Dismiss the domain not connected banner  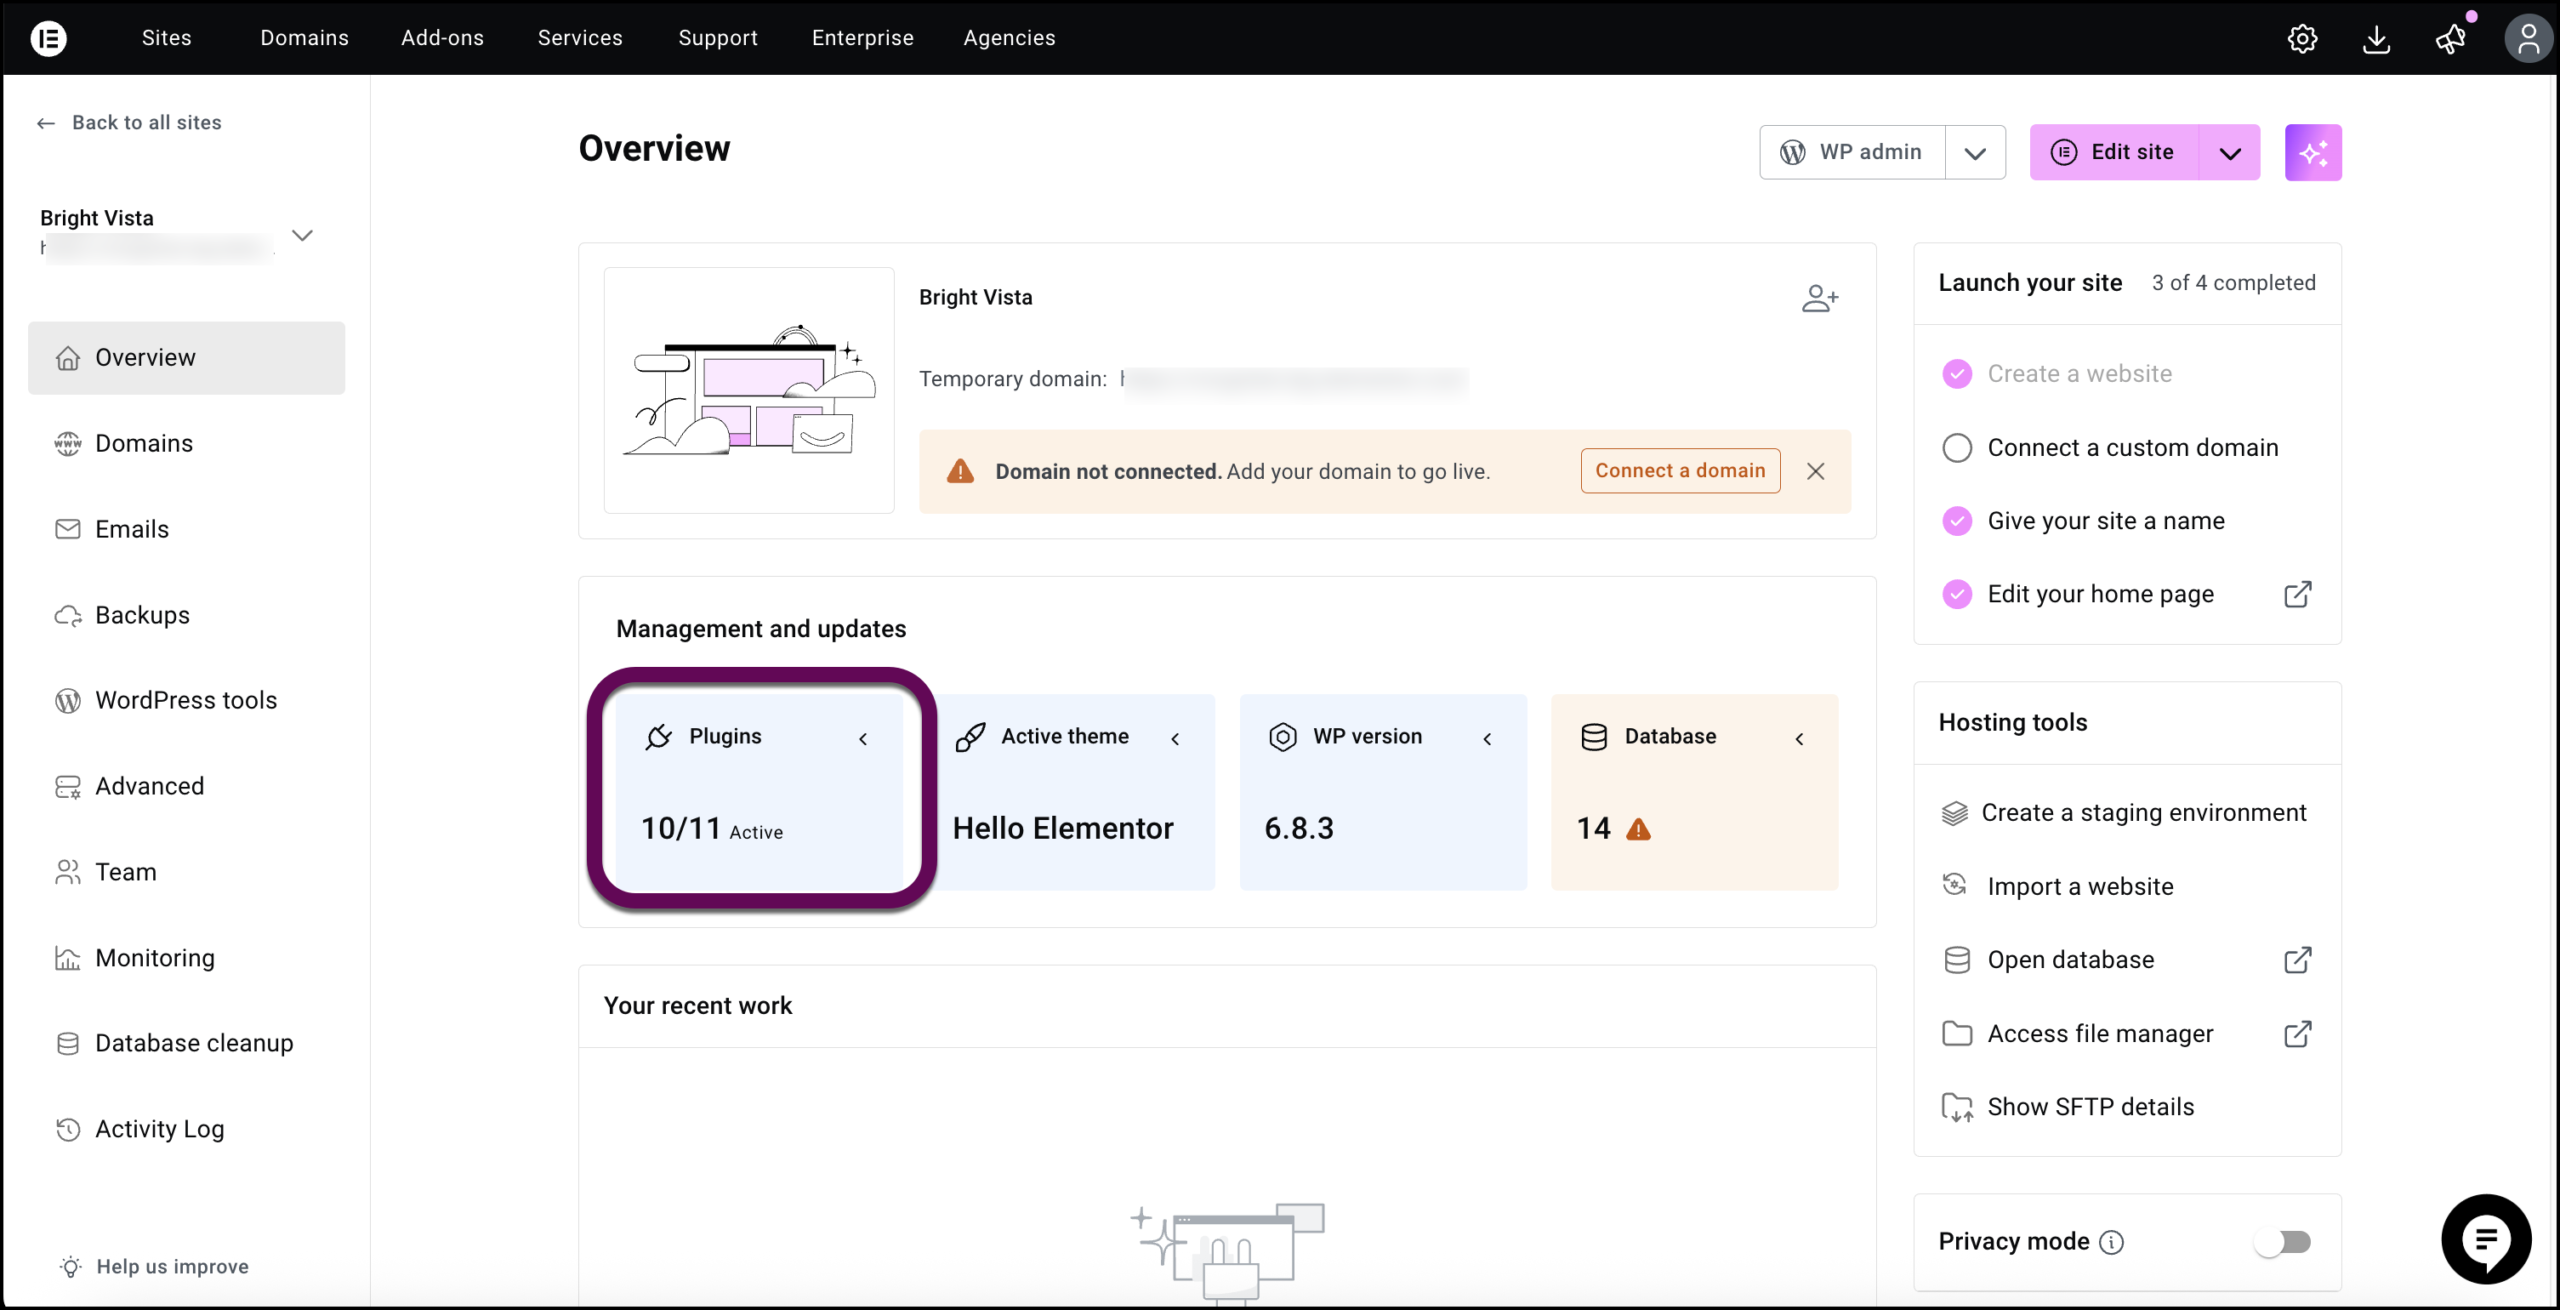coord(1816,471)
